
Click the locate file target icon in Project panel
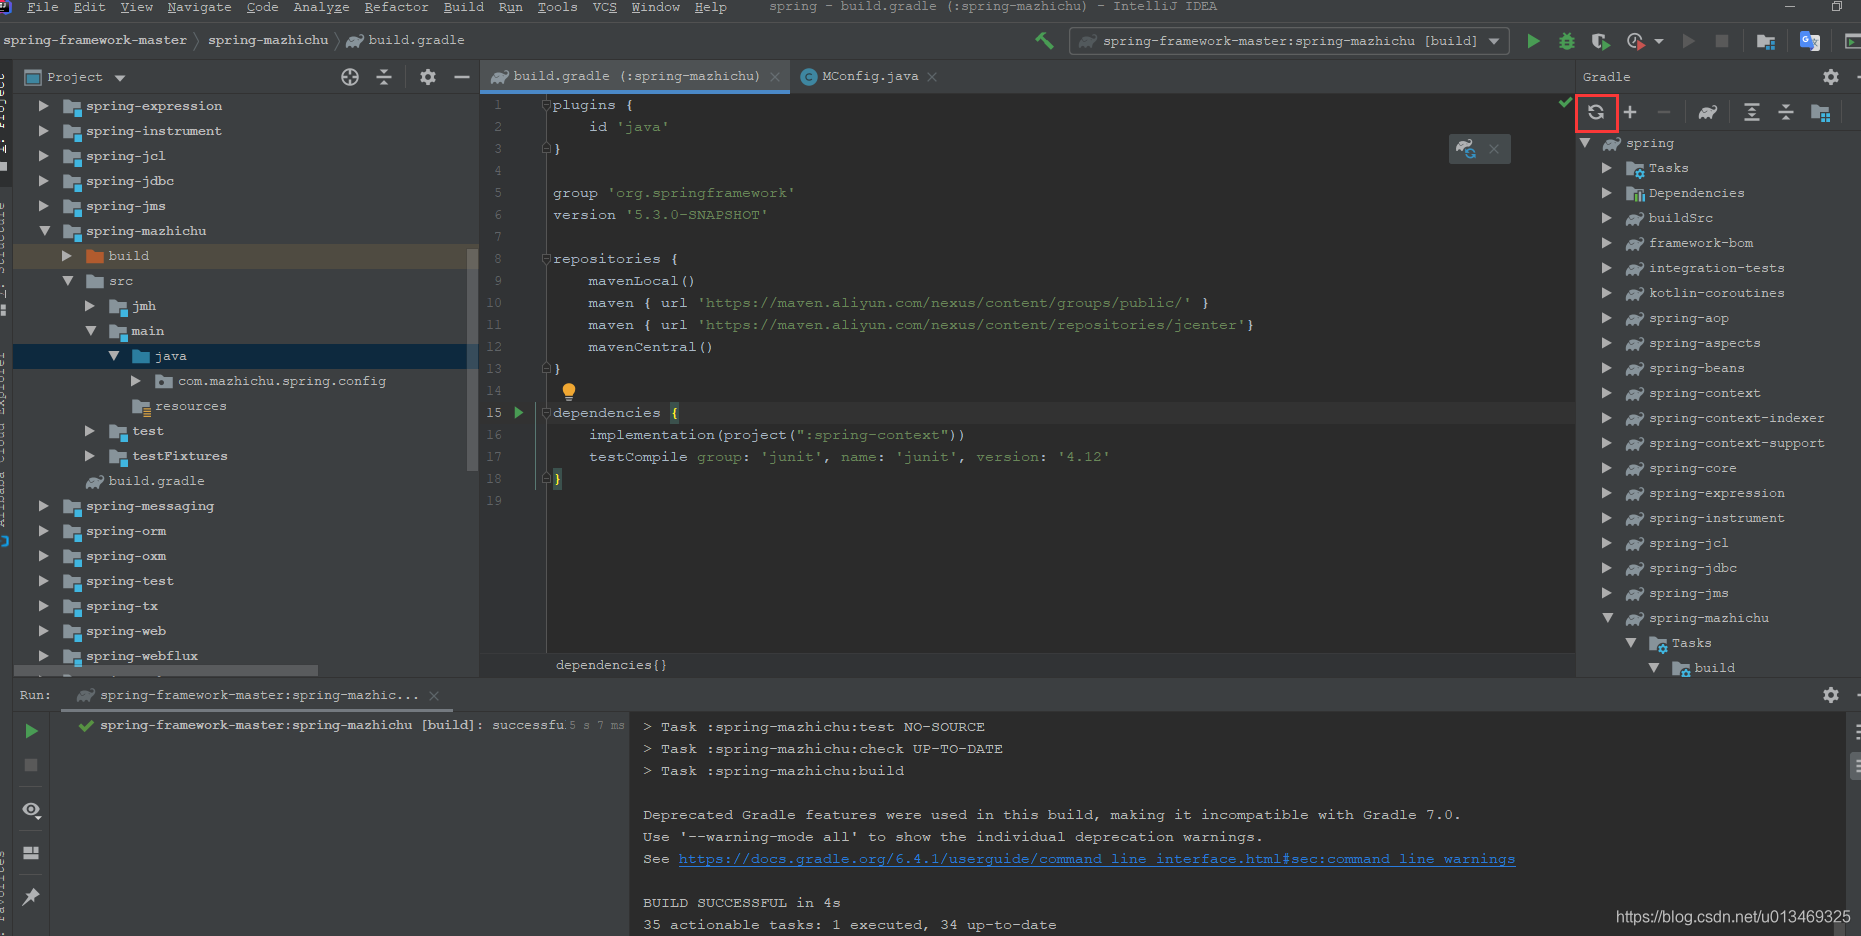(x=350, y=77)
